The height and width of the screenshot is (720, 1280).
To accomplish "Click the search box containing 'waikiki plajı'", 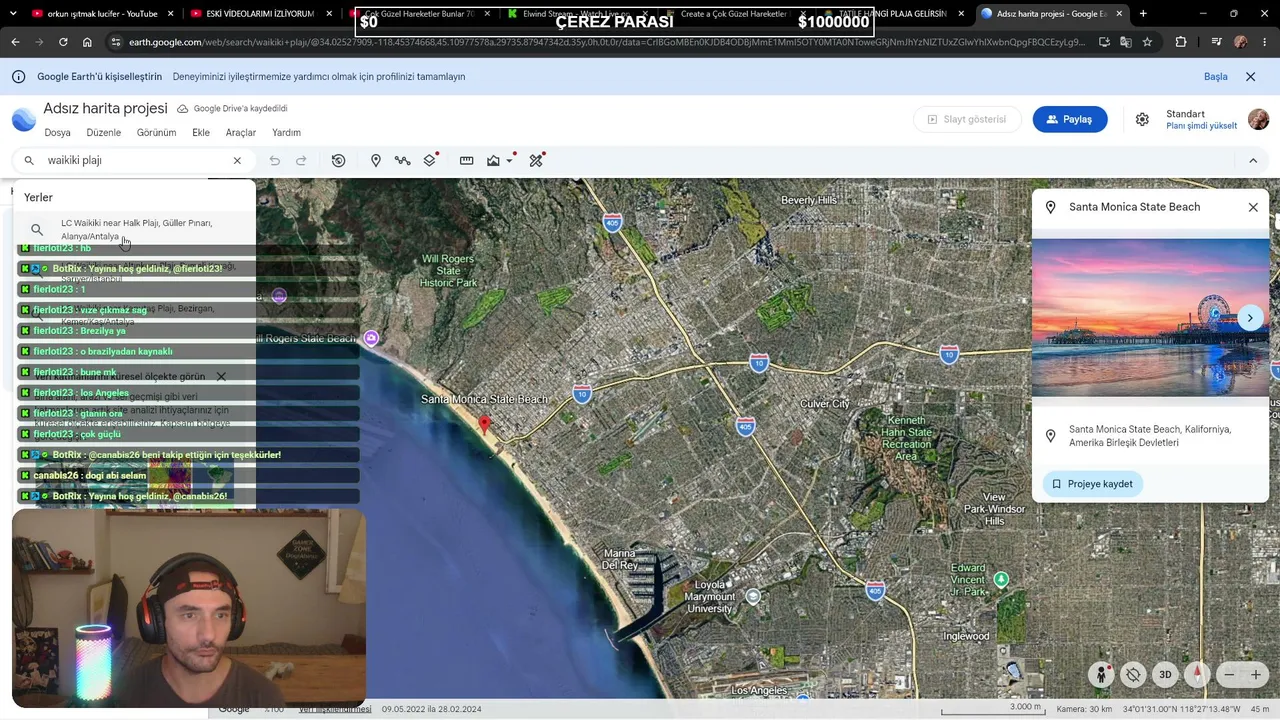I will pos(134,160).
